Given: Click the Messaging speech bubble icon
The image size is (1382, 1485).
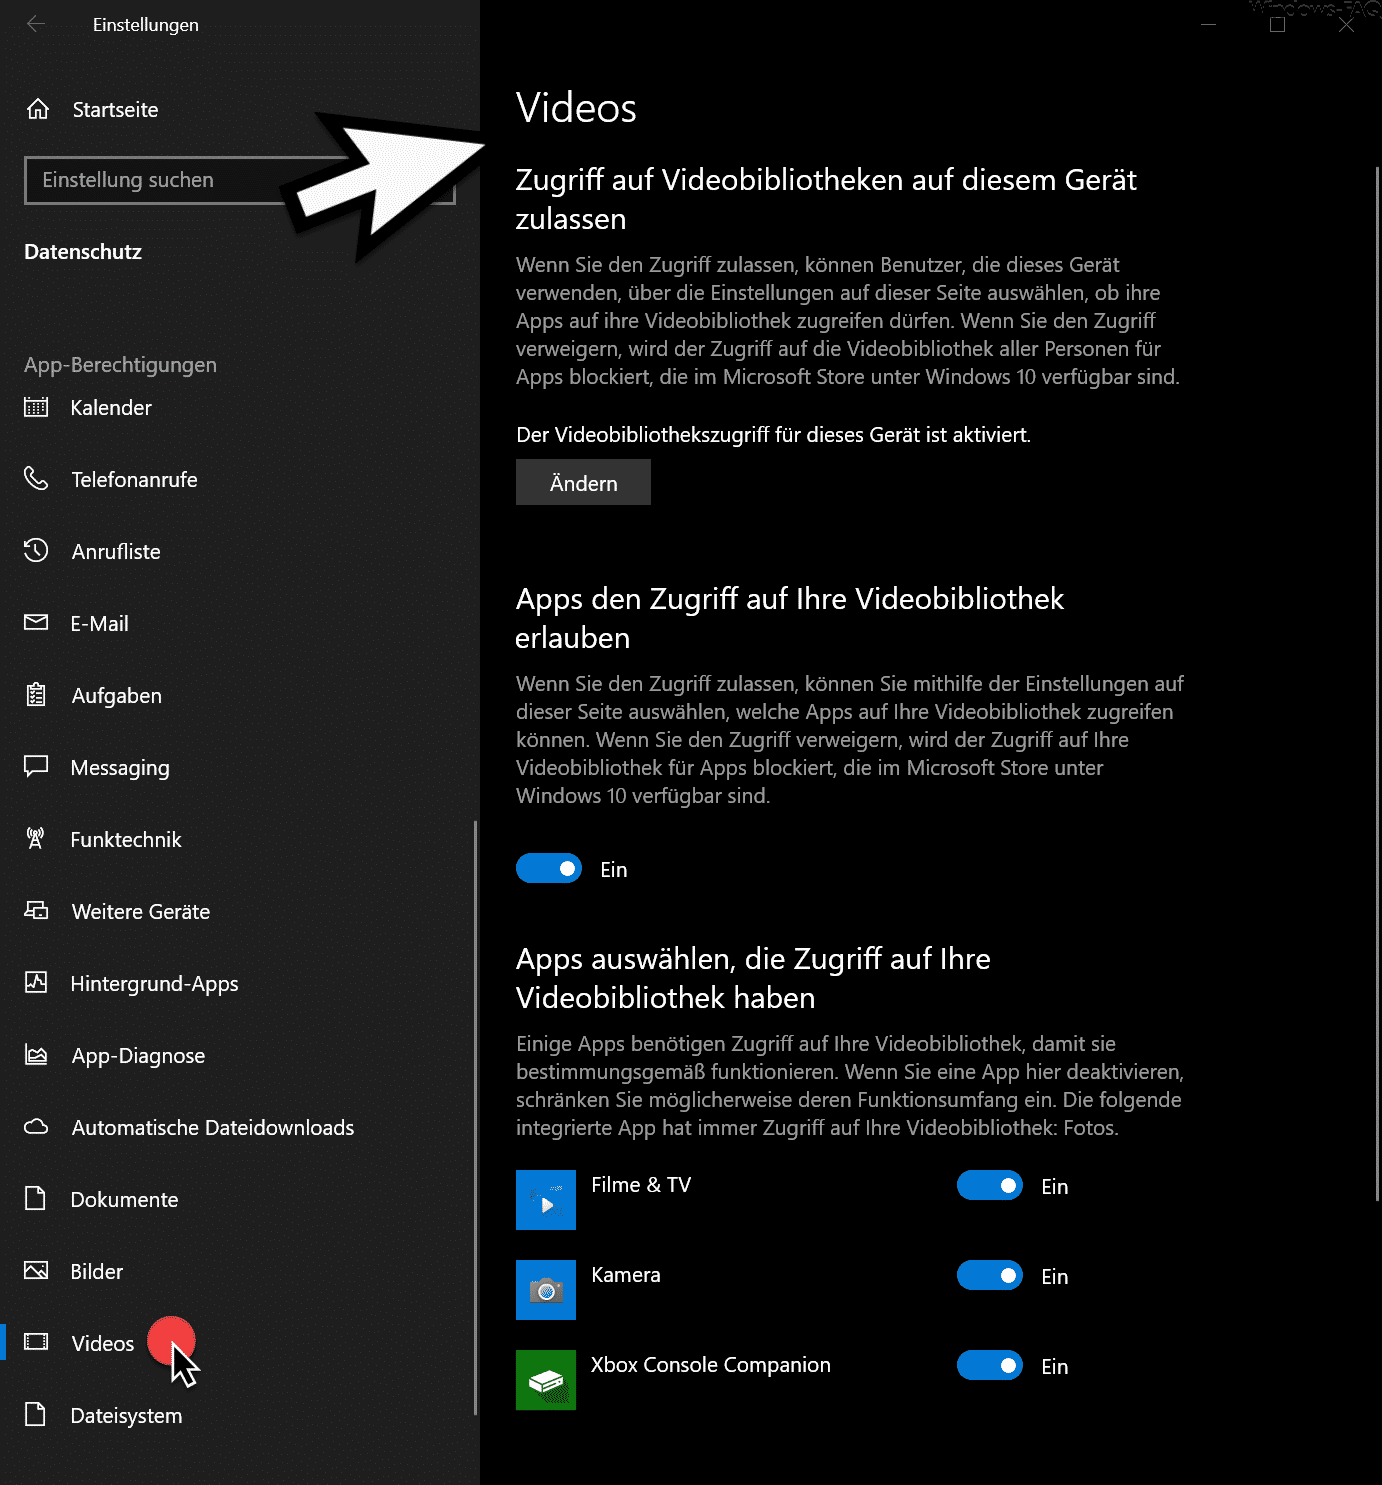Looking at the screenshot, I should pyautogui.click(x=36, y=766).
